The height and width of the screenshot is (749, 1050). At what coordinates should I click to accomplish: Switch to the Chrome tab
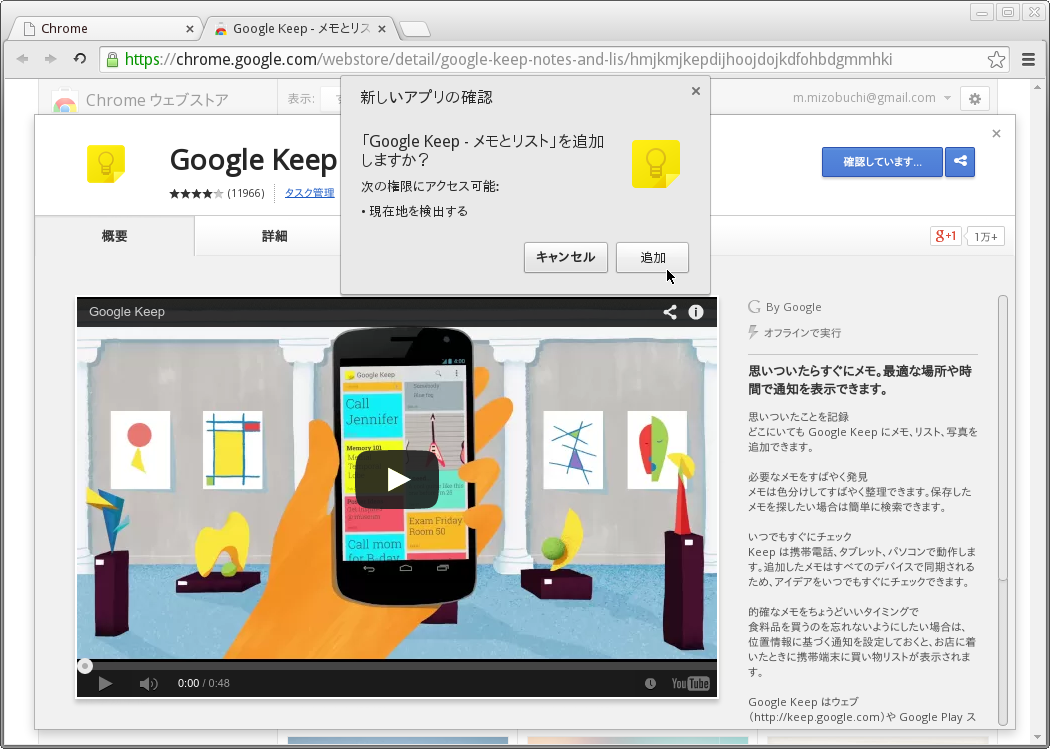click(x=104, y=29)
